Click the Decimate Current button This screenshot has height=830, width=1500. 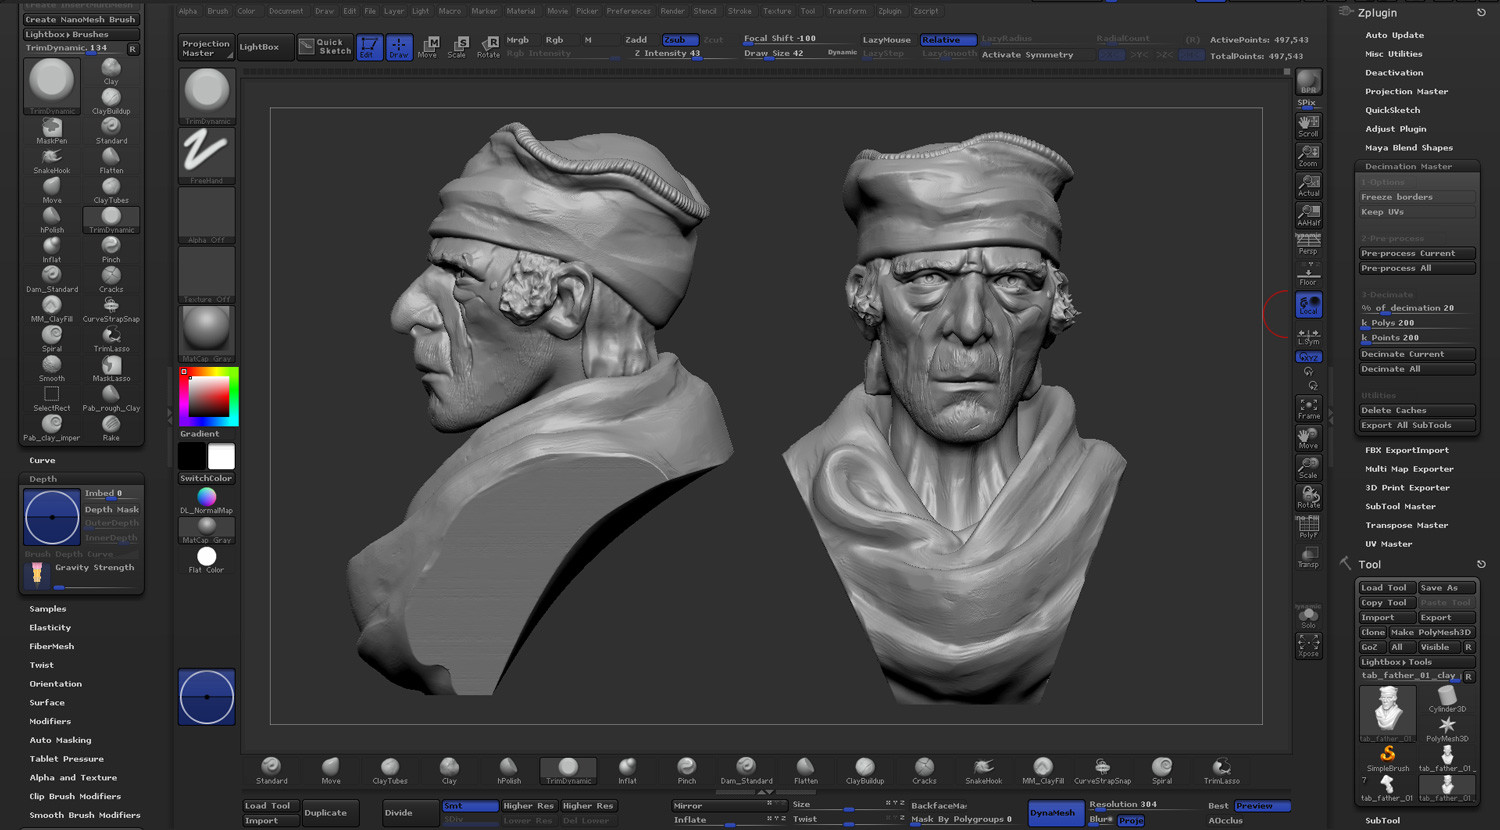pos(1415,354)
